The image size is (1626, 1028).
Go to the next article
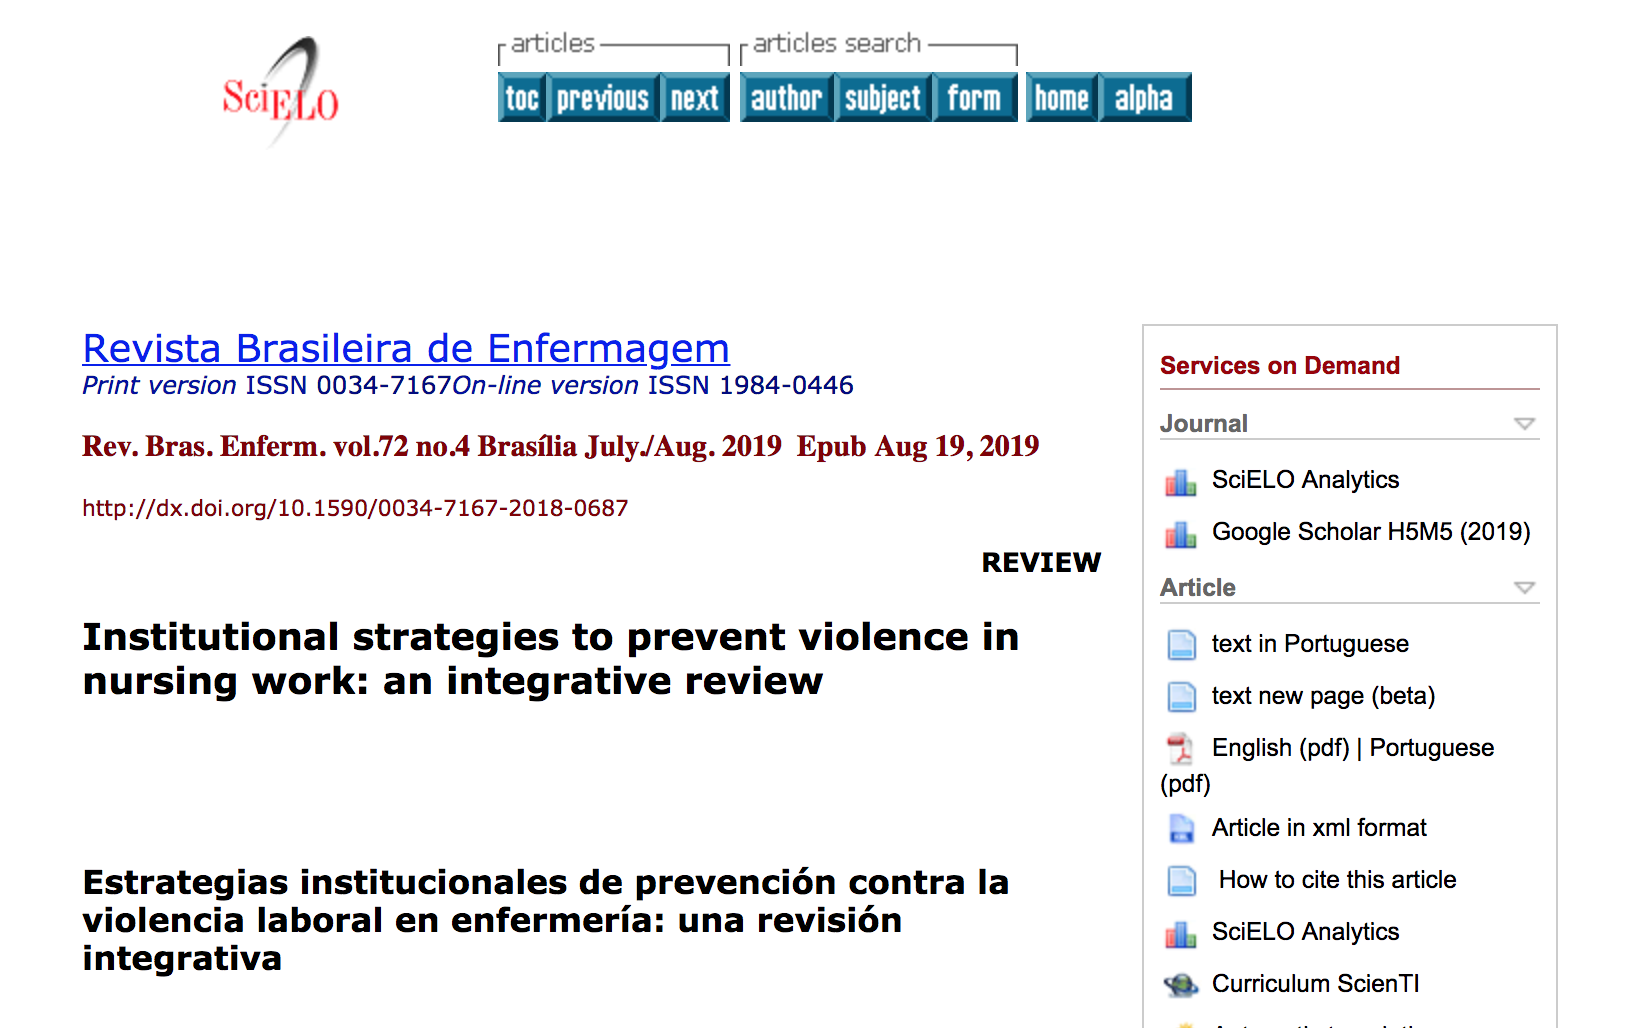pos(695,98)
